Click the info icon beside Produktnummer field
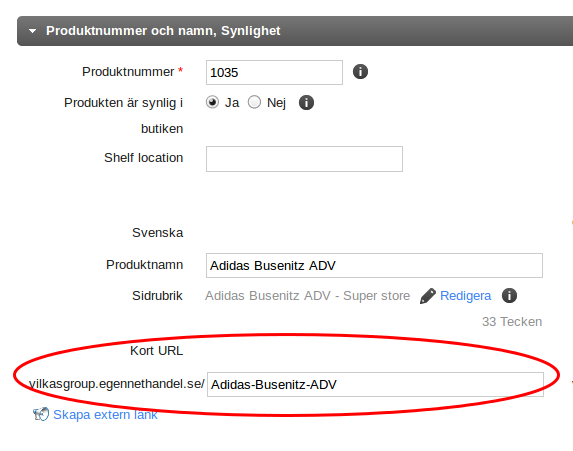573x451 pixels. [x=360, y=72]
